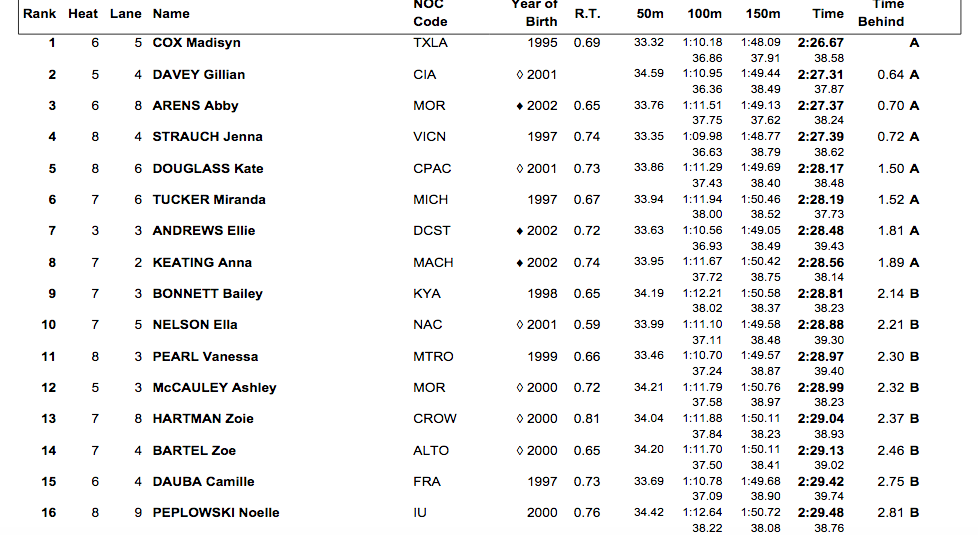Select swimmer name COX Madisyn
The height and width of the screenshot is (535, 978).
(x=196, y=43)
